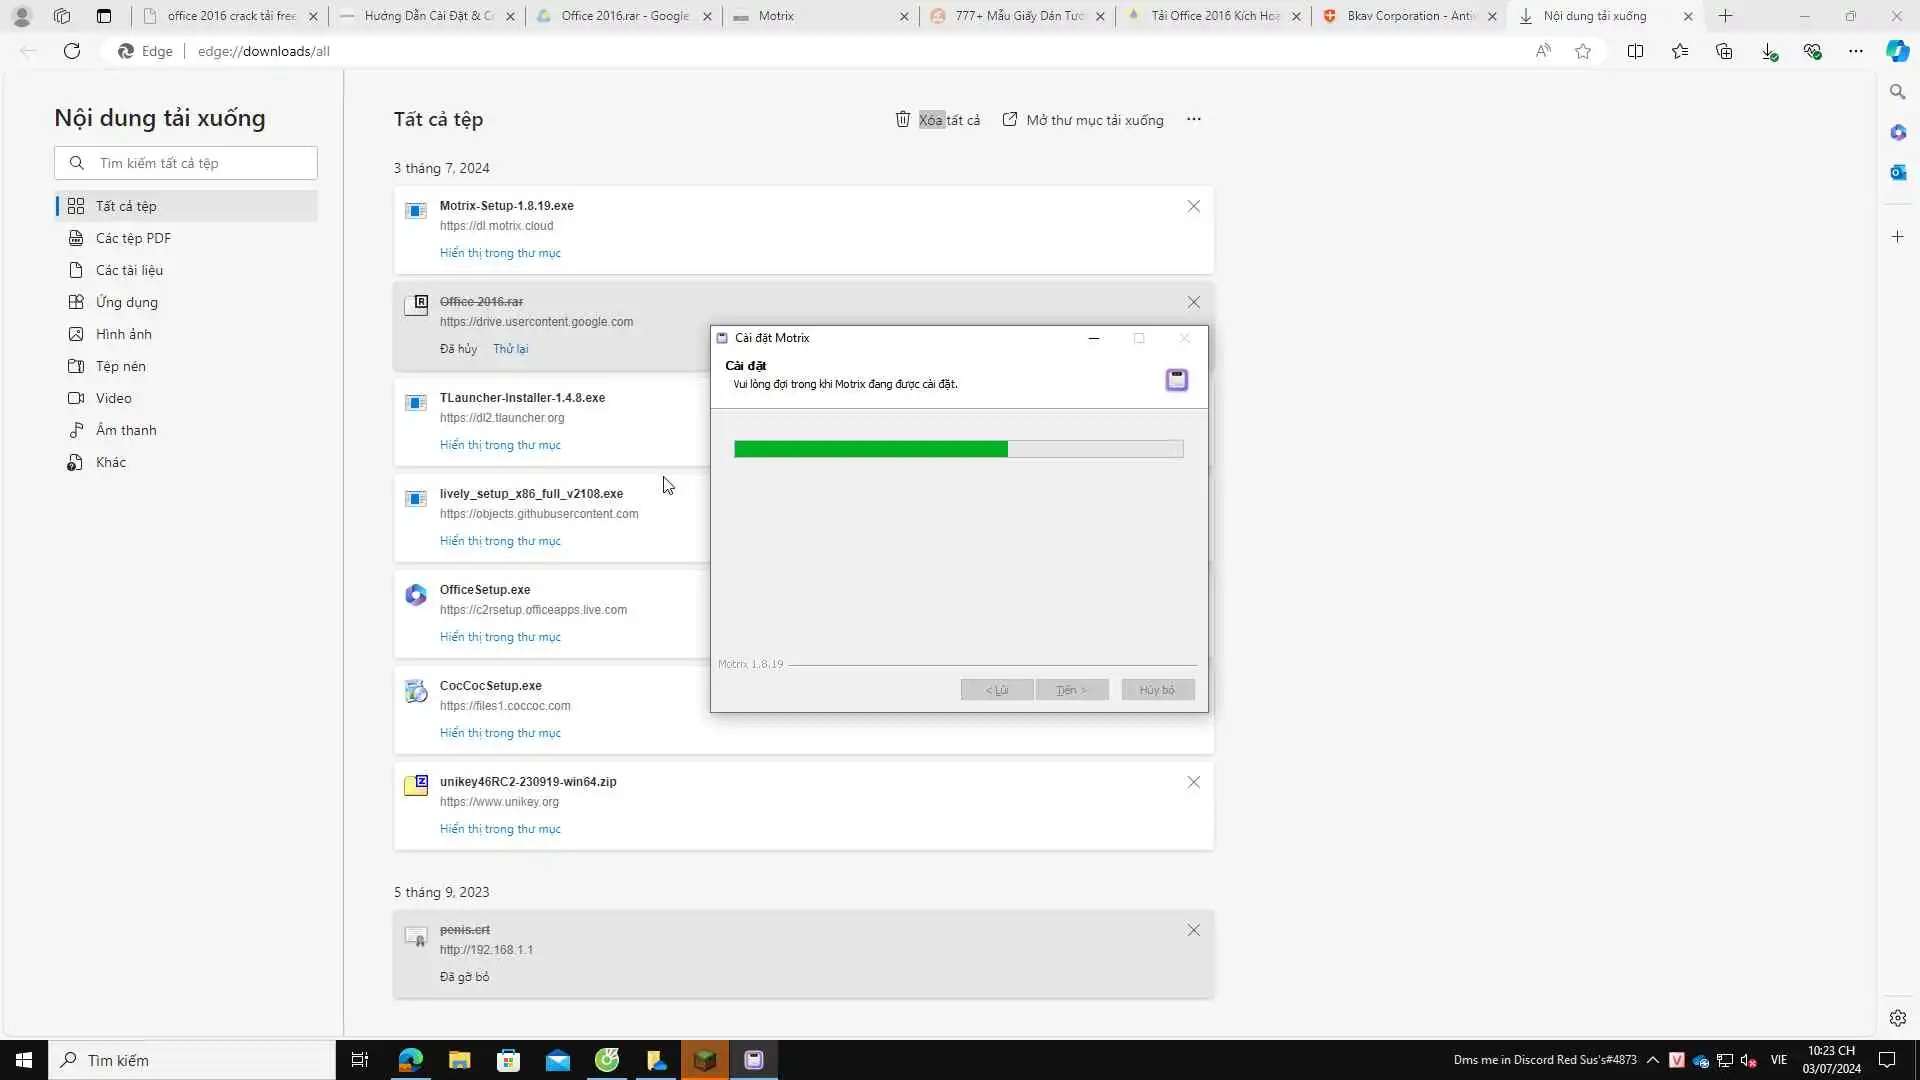Open downloads toolbar icon
Image resolution: width=1920 pixels, height=1080 pixels.
pos(1769,51)
